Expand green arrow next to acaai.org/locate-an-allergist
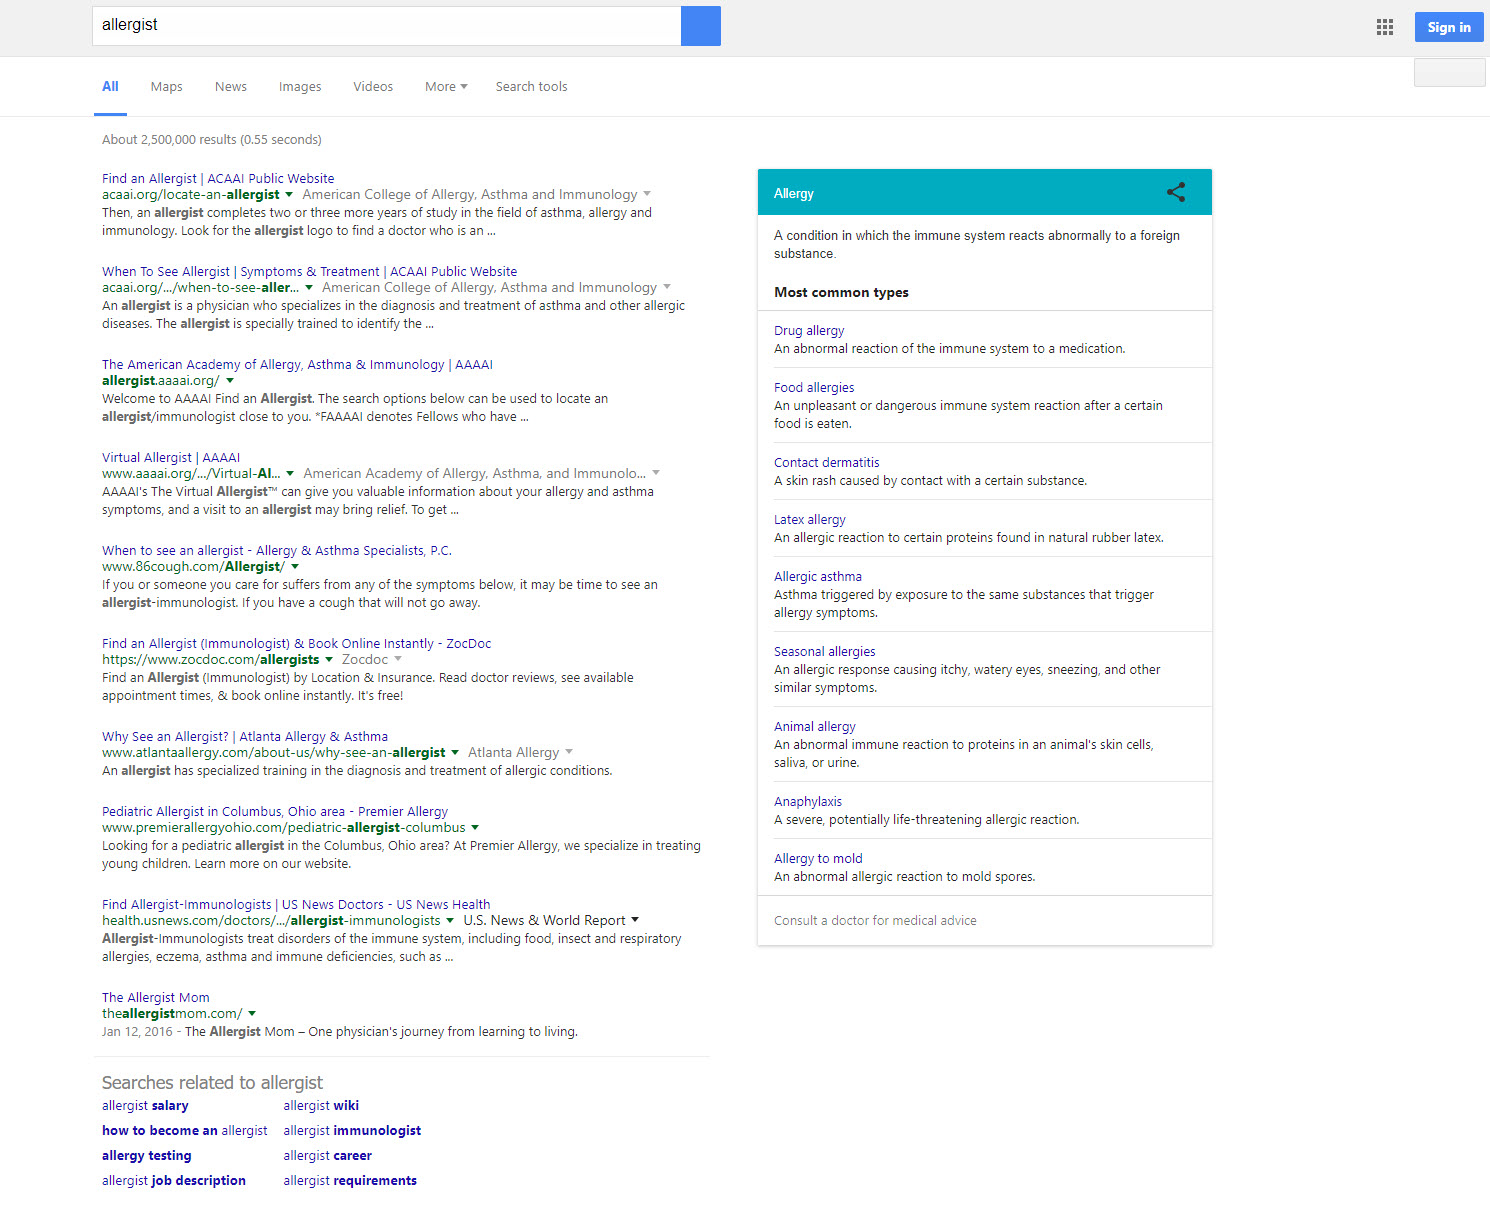The image size is (1490, 1206). (289, 195)
